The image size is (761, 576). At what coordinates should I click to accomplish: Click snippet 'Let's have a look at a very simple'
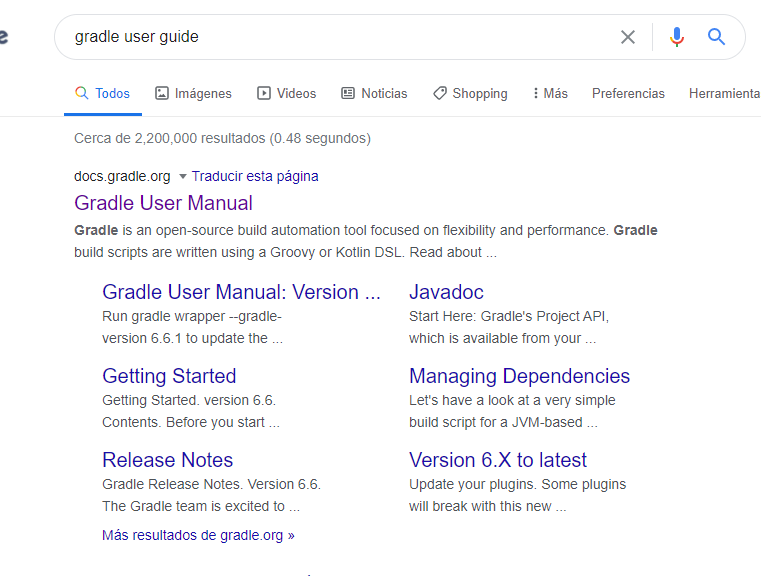coord(512,400)
